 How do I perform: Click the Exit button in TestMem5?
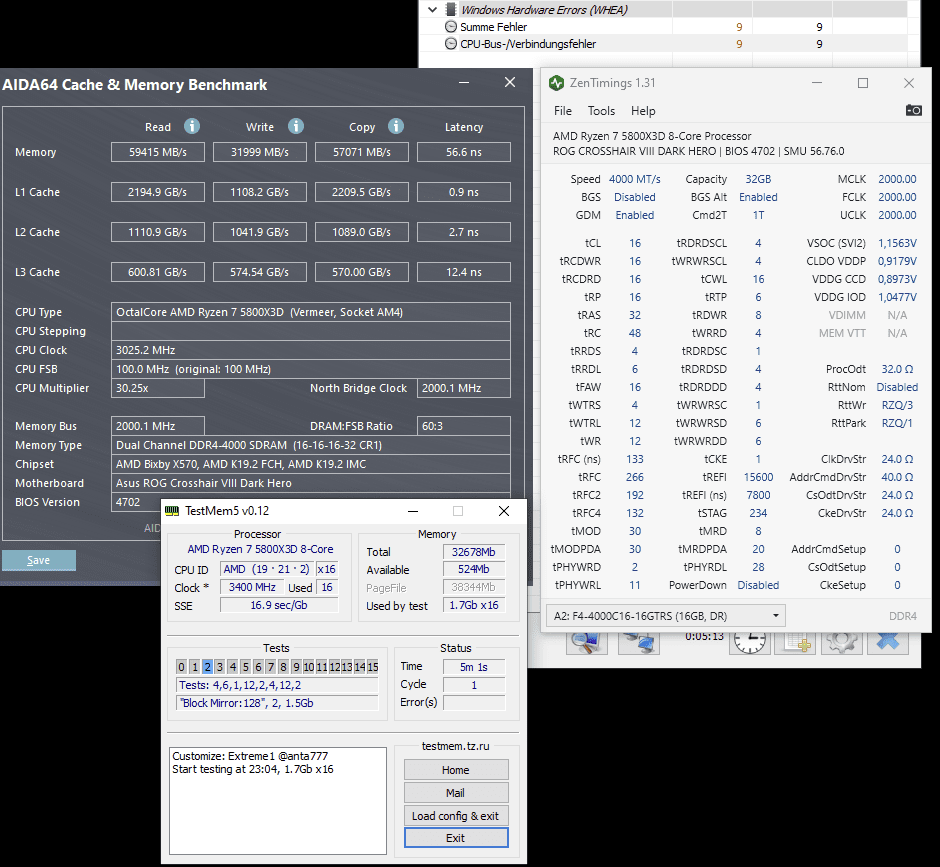click(x=456, y=838)
